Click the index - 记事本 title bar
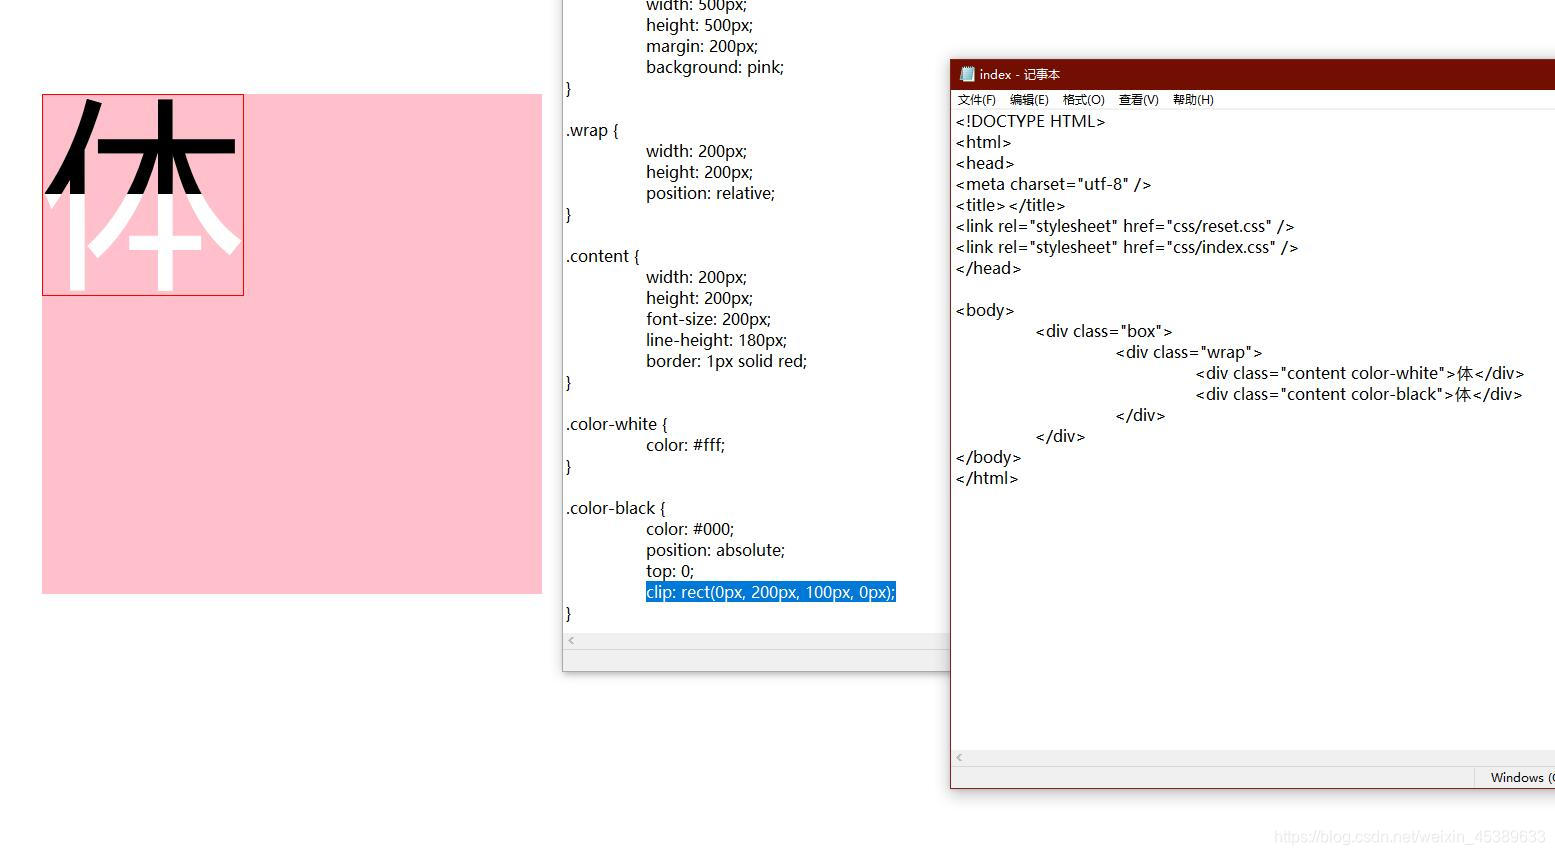This screenshot has height=855, width=1555. click(1252, 74)
